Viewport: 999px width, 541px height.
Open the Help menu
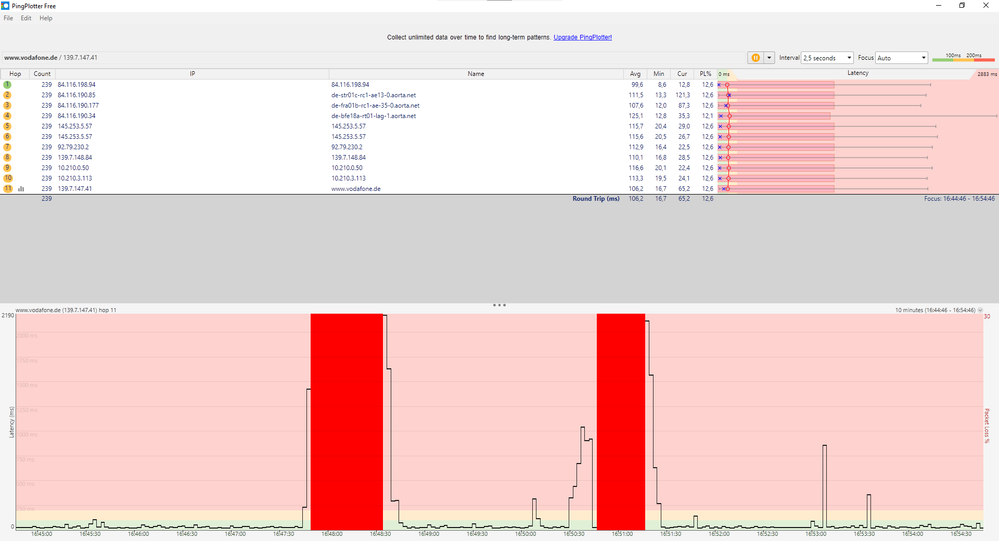point(46,18)
